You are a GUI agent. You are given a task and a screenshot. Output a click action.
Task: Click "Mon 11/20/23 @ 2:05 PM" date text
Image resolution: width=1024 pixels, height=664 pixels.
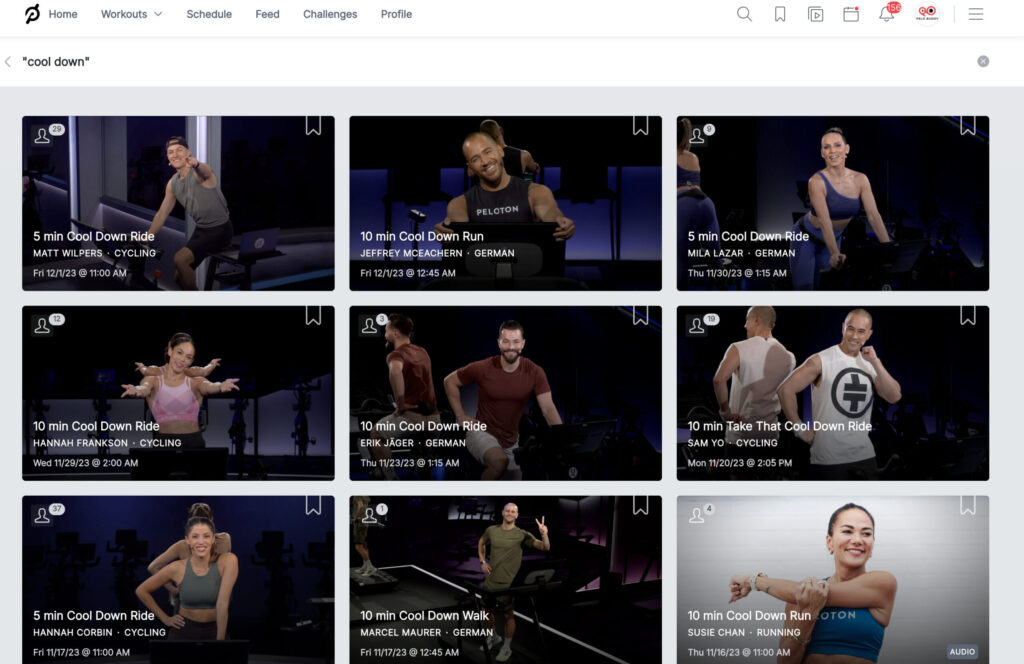click(x=740, y=463)
